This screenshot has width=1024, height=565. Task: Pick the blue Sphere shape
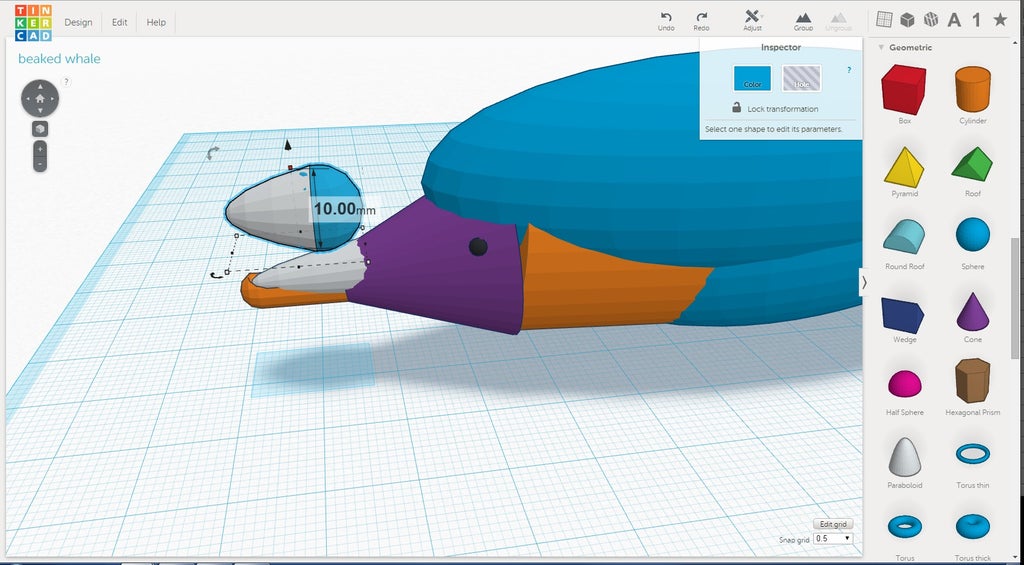click(973, 234)
